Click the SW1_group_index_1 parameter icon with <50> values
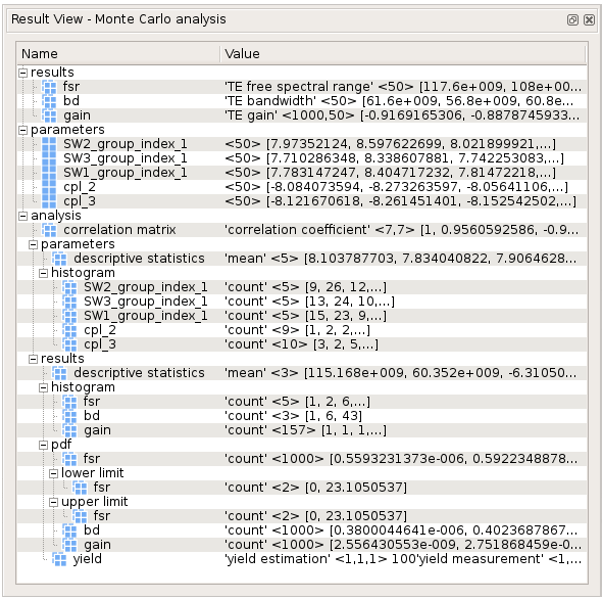The height and width of the screenshot is (599, 605). tap(49, 173)
